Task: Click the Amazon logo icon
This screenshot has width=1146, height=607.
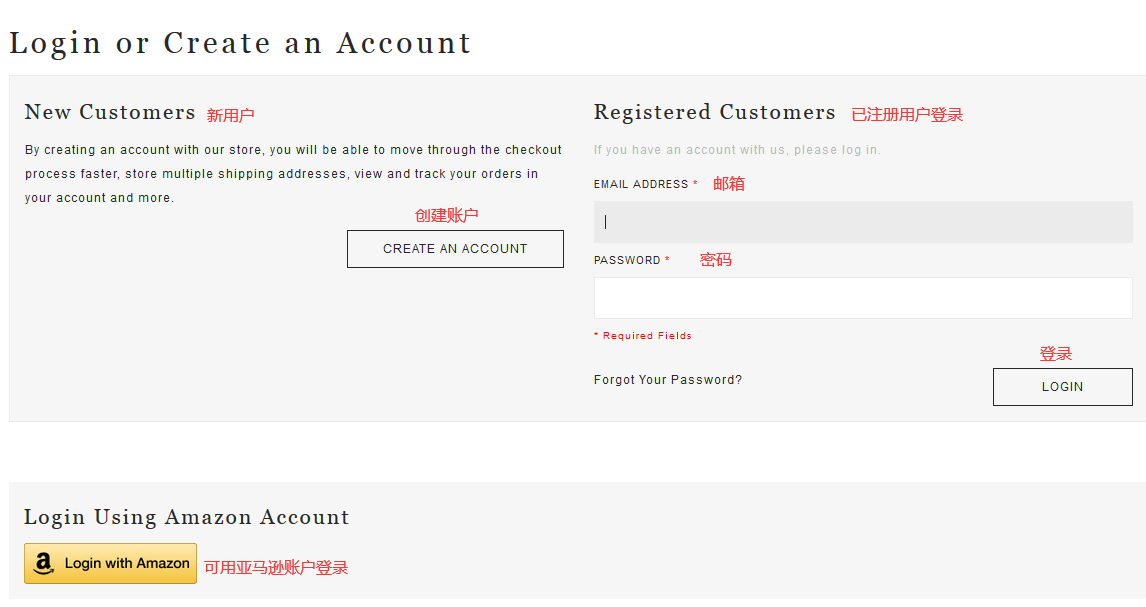Action: (x=43, y=564)
